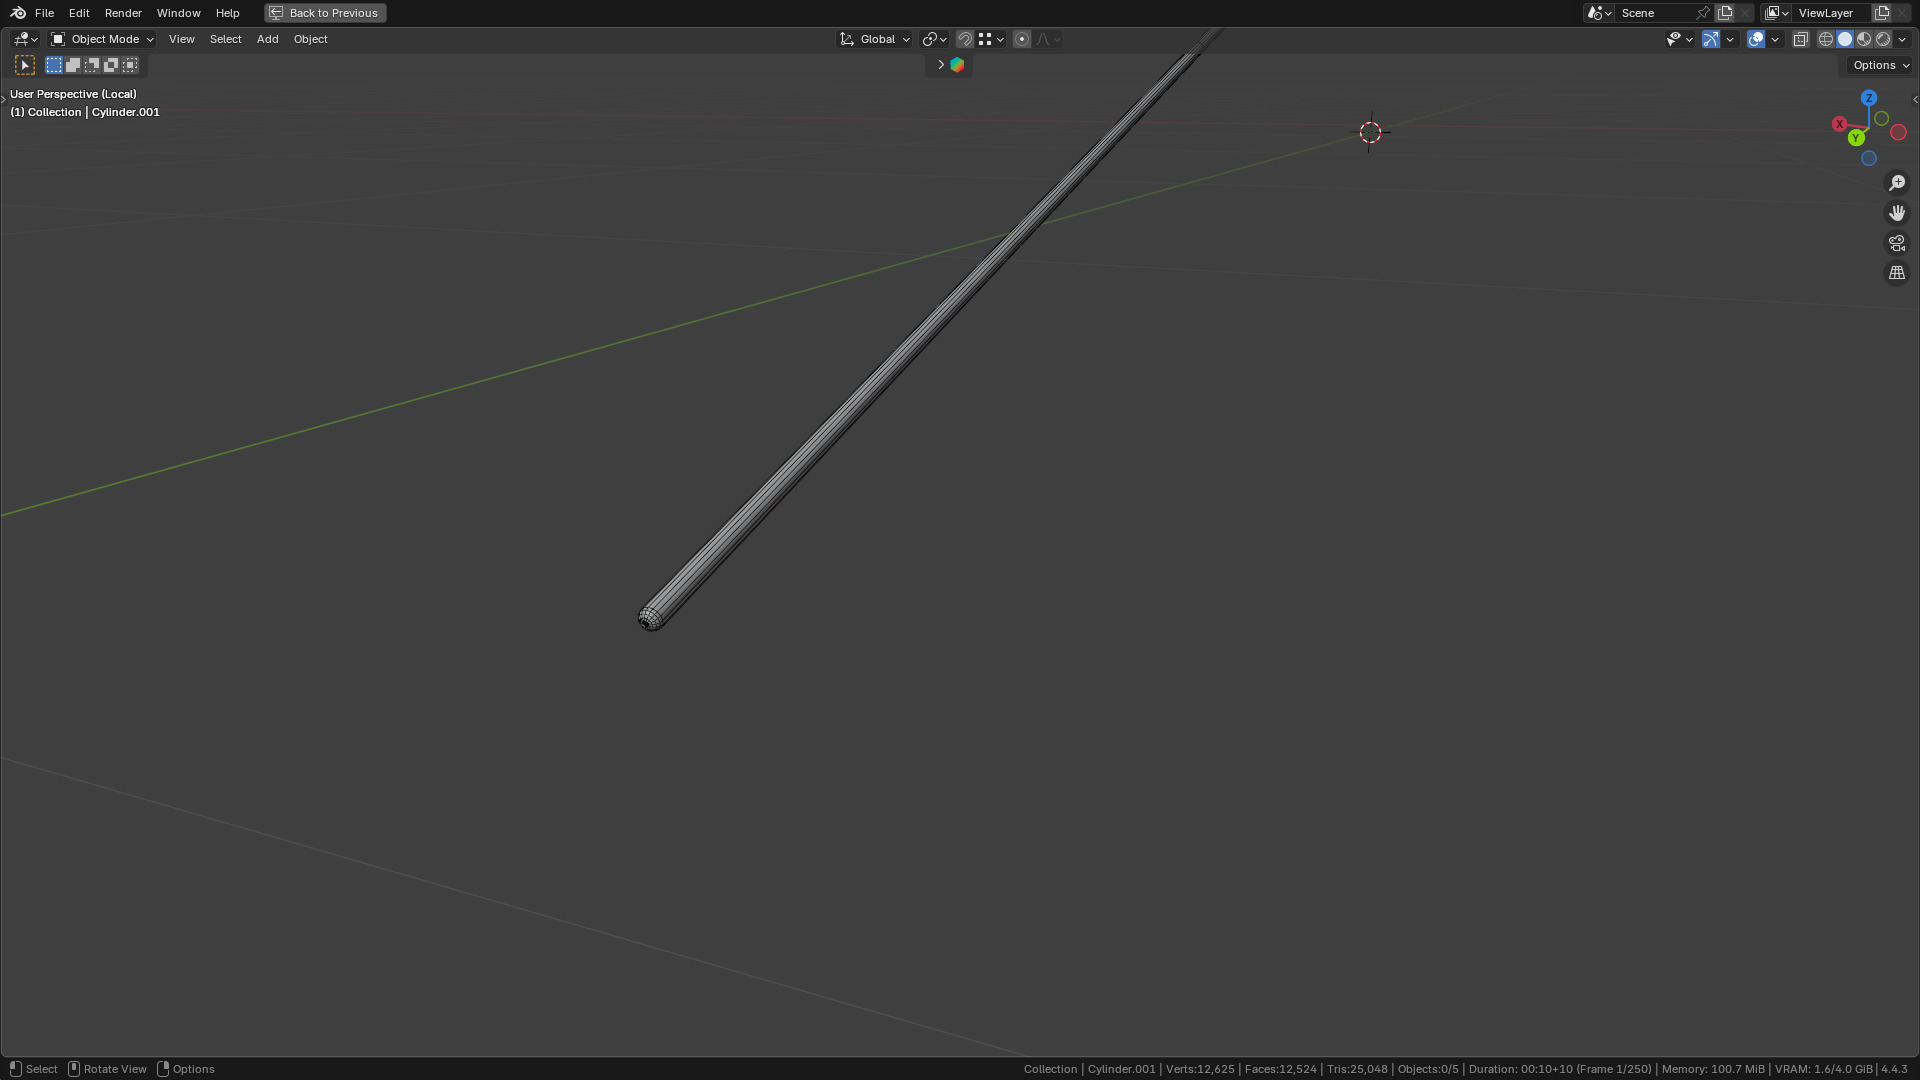
Task: Click the pan view hand icon
Action: tap(1897, 213)
